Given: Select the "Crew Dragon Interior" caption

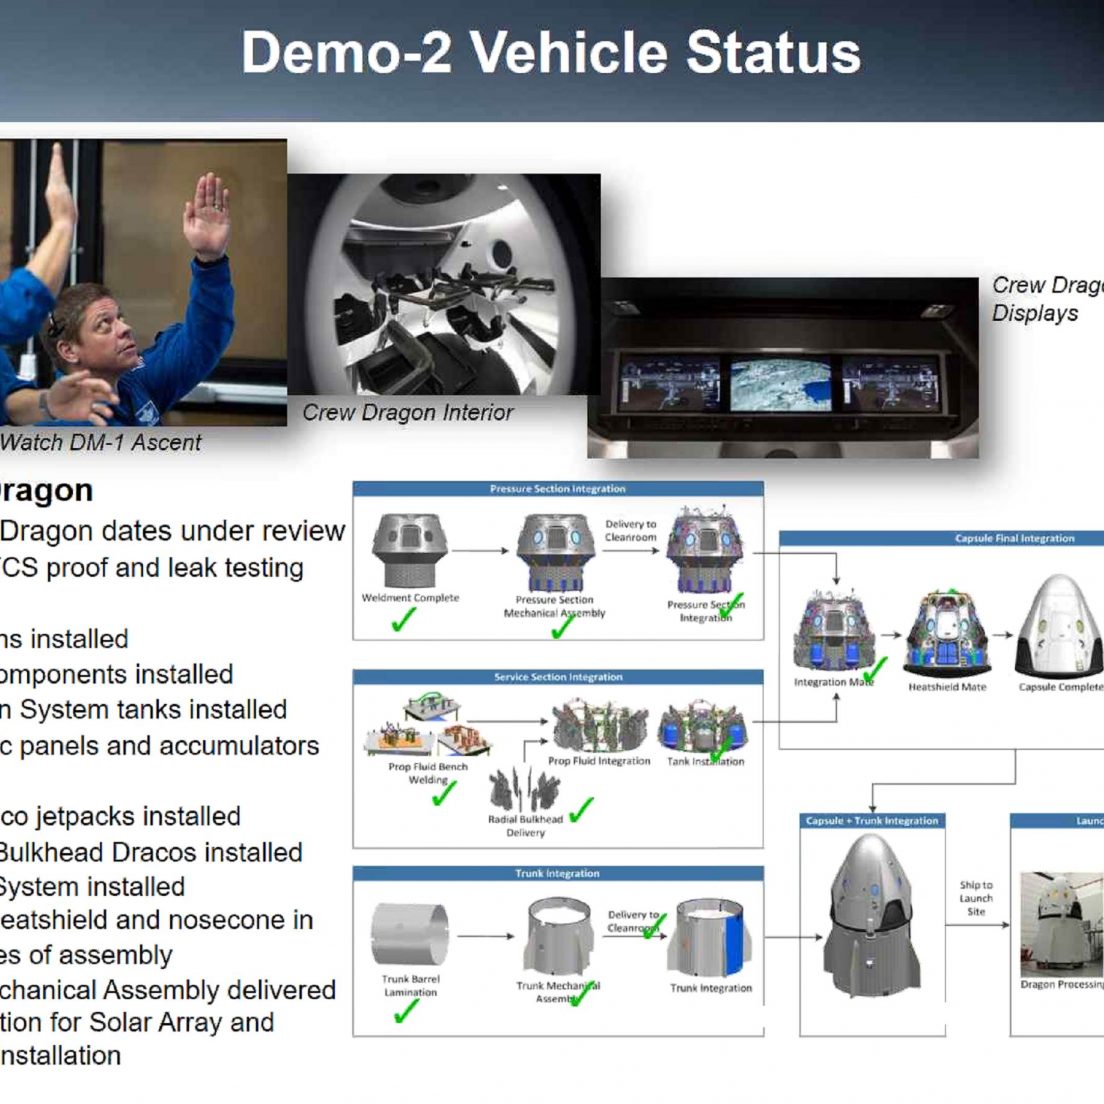Looking at the screenshot, I should point(408,413).
